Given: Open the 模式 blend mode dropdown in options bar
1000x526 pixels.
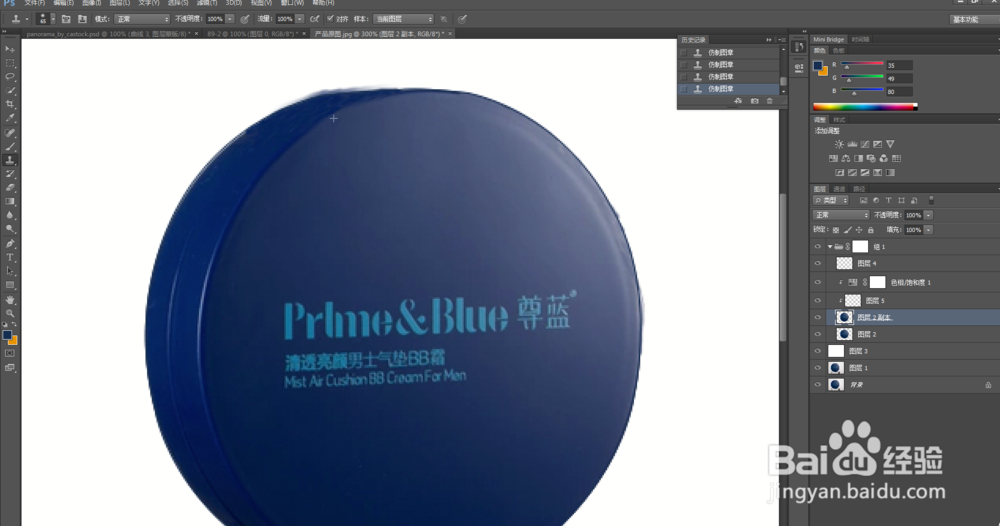Looking at the screenshot, I should [142, 19].
